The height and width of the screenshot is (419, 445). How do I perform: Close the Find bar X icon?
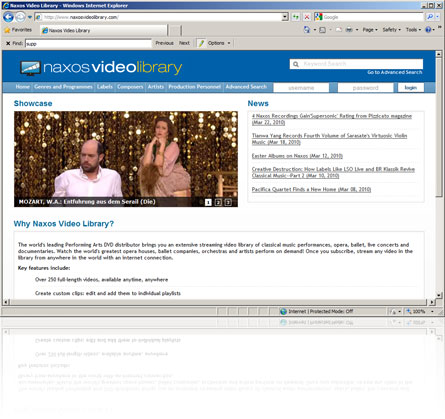[x=8, y=43]
